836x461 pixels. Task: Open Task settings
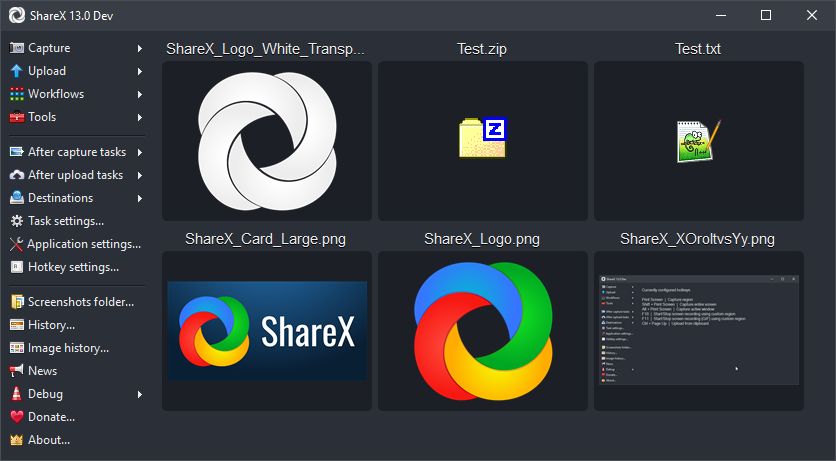(65, 221)
